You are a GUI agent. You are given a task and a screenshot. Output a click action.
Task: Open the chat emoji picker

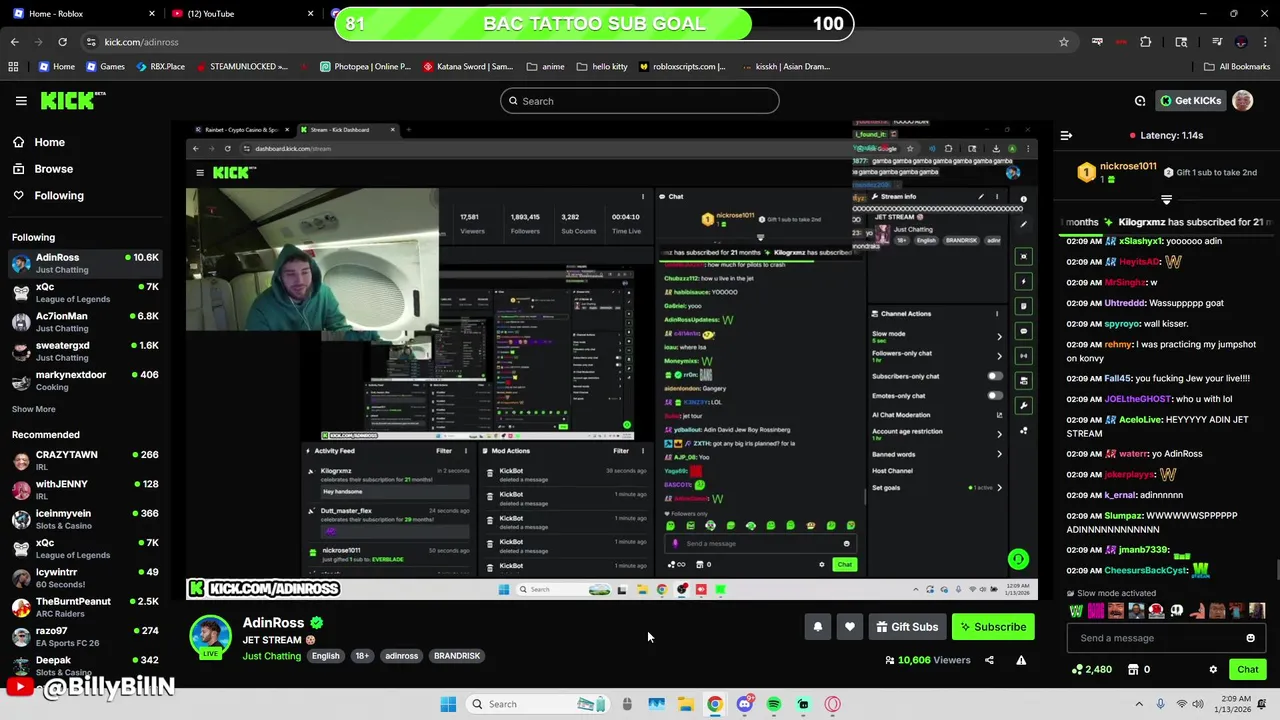1250,638
